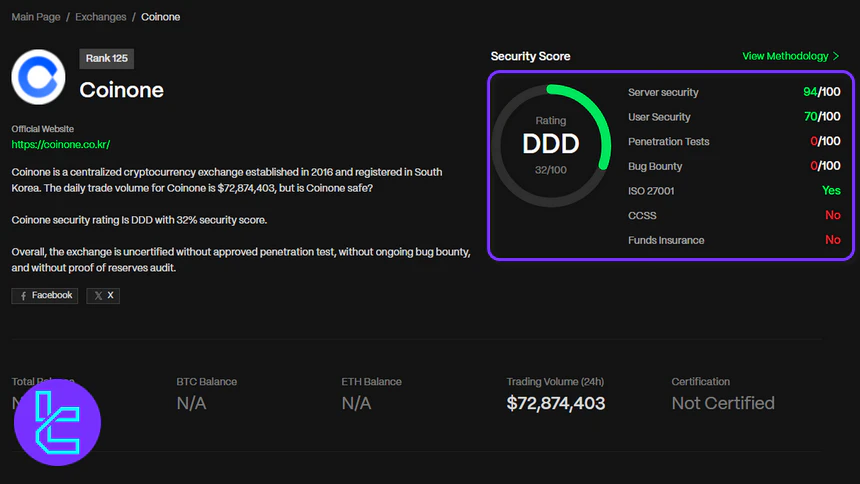Click the Security Score heading
This screenshot has height=484, width=860.
(530, 56)
